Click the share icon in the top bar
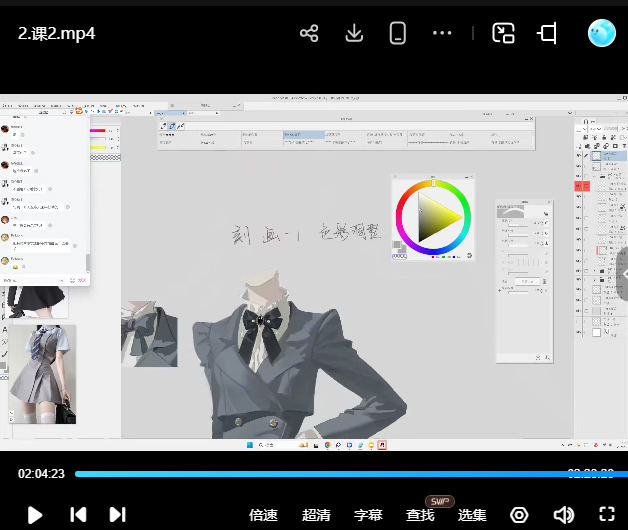628x530 pixels. (309, 33)
